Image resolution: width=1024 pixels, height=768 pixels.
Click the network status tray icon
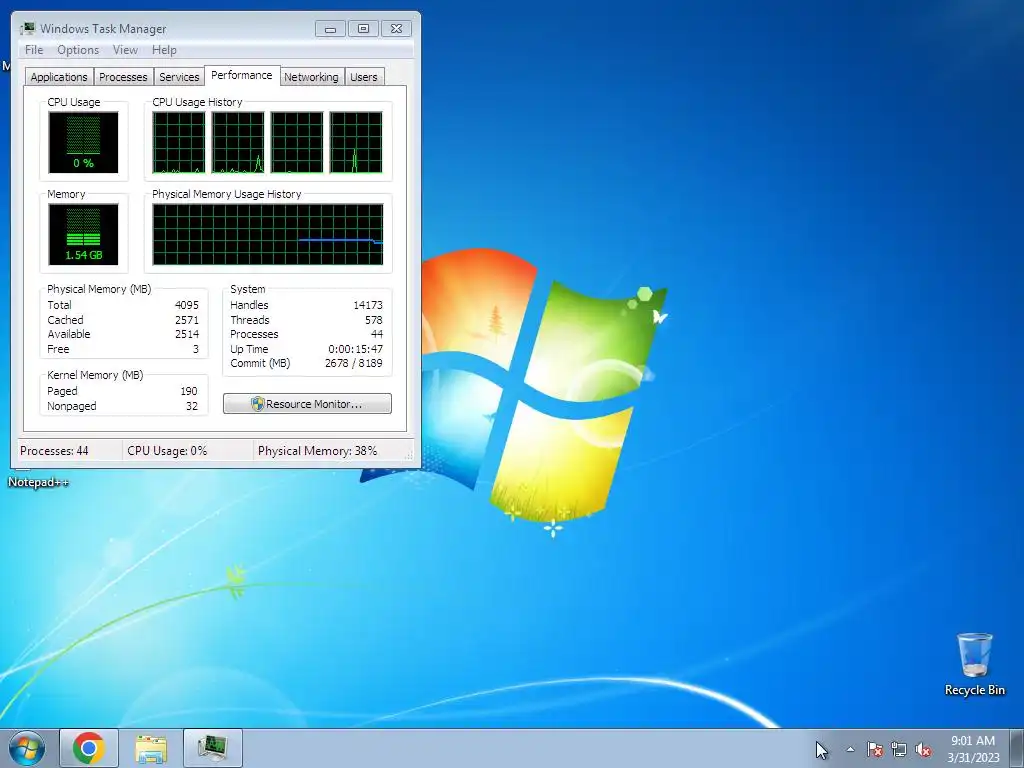[899, 750]
